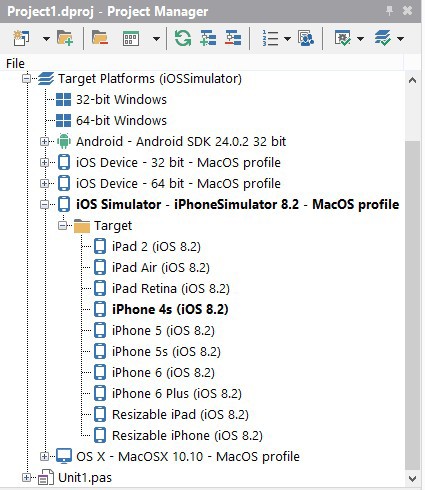The image size is (425, 490).
Task: Select Android - Android SDK 24.0.2 32 bit
Action: [x=181, y=142]
